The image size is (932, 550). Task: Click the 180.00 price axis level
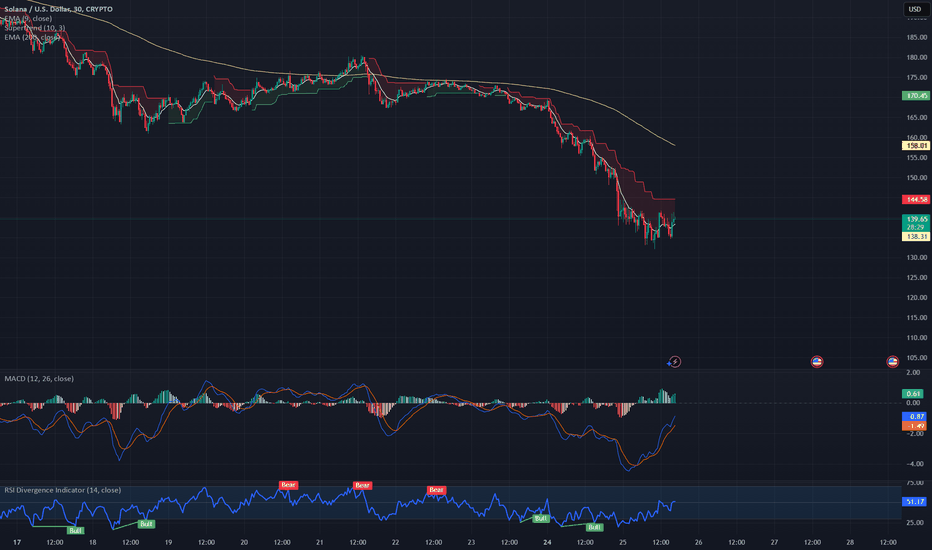pos(917,58)
